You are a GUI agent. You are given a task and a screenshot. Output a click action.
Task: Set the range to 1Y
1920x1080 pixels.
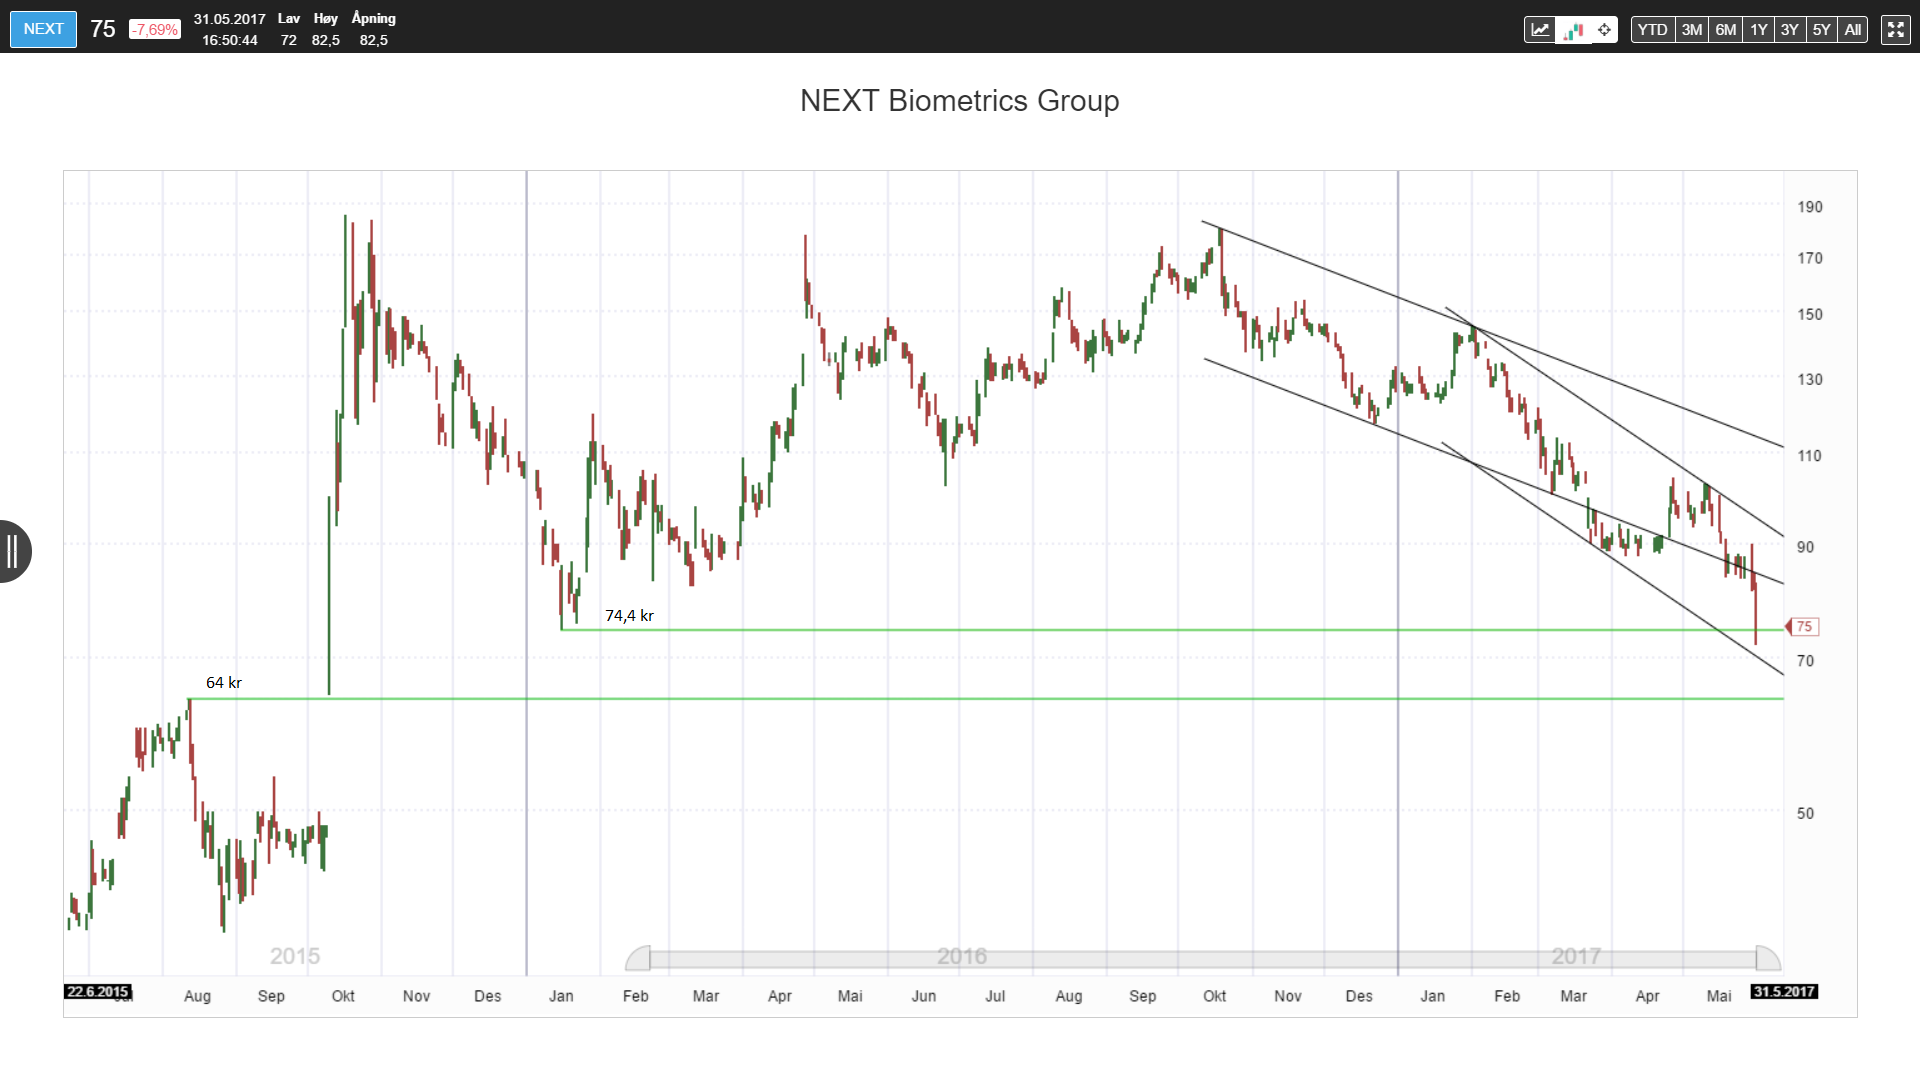1758,30
